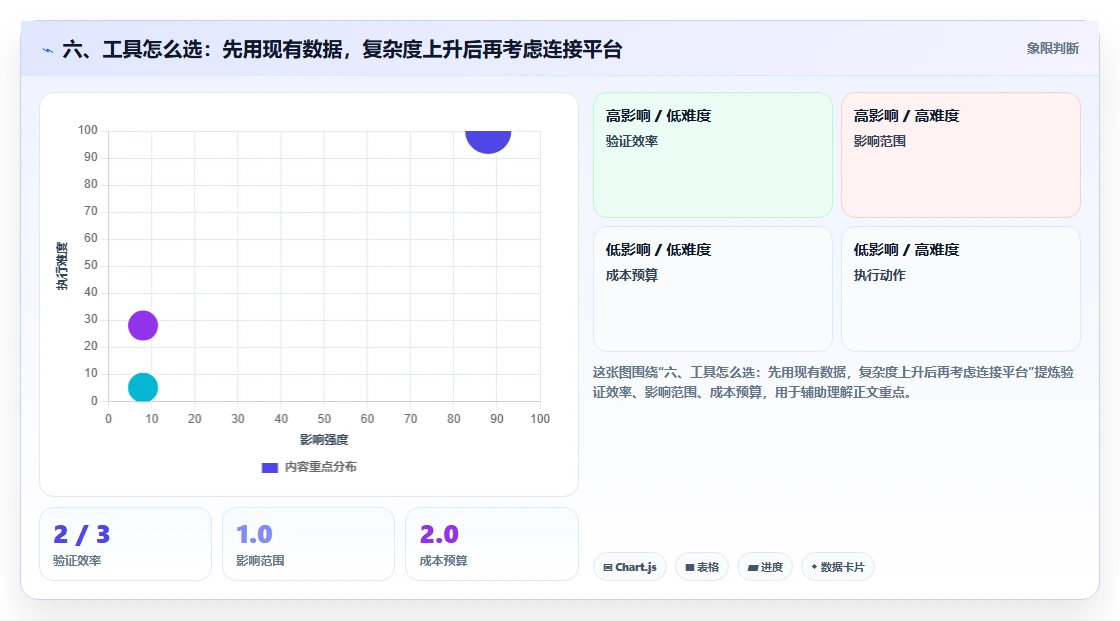
Task: Select the cyan bubble in the chart
Action: click(x=143, y=388)
